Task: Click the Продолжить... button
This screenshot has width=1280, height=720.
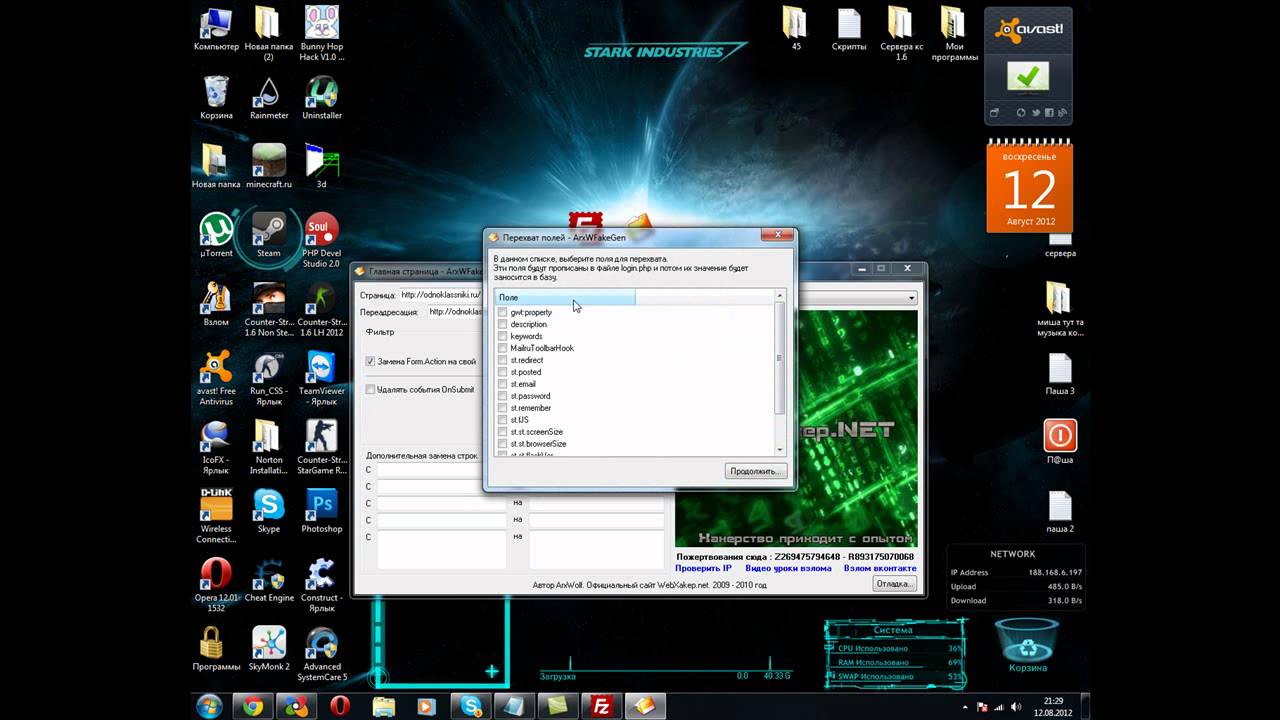Action: (x=754, y=471)
